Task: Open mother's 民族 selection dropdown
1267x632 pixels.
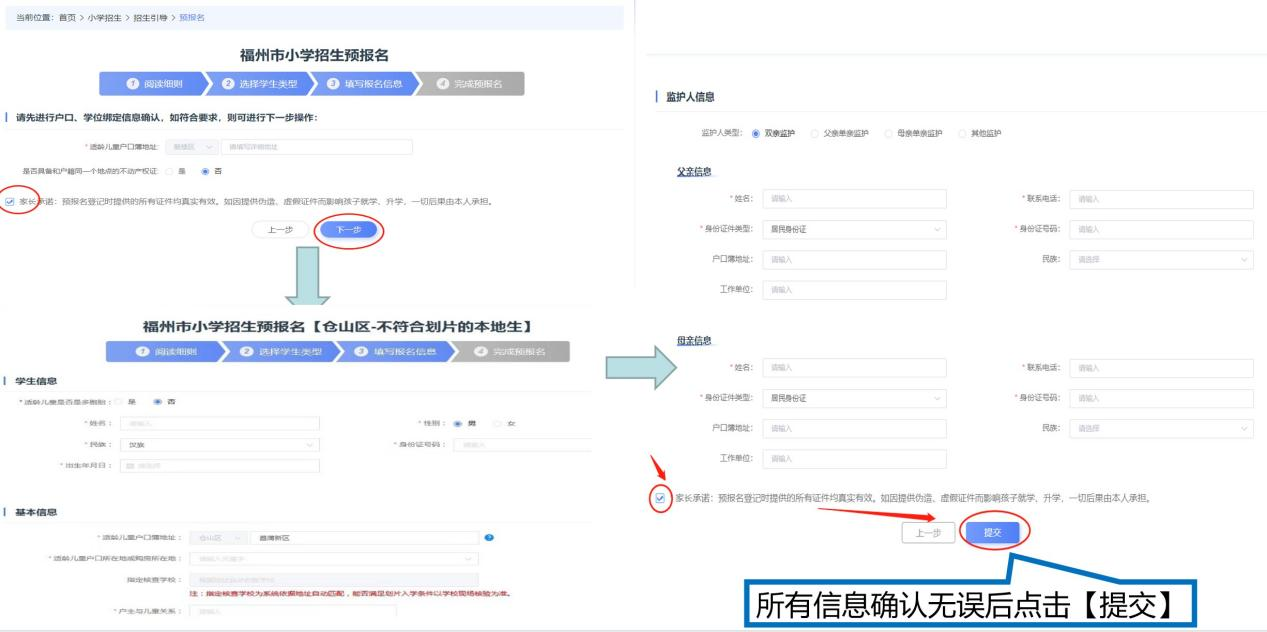Action: tap(1160, 428)
